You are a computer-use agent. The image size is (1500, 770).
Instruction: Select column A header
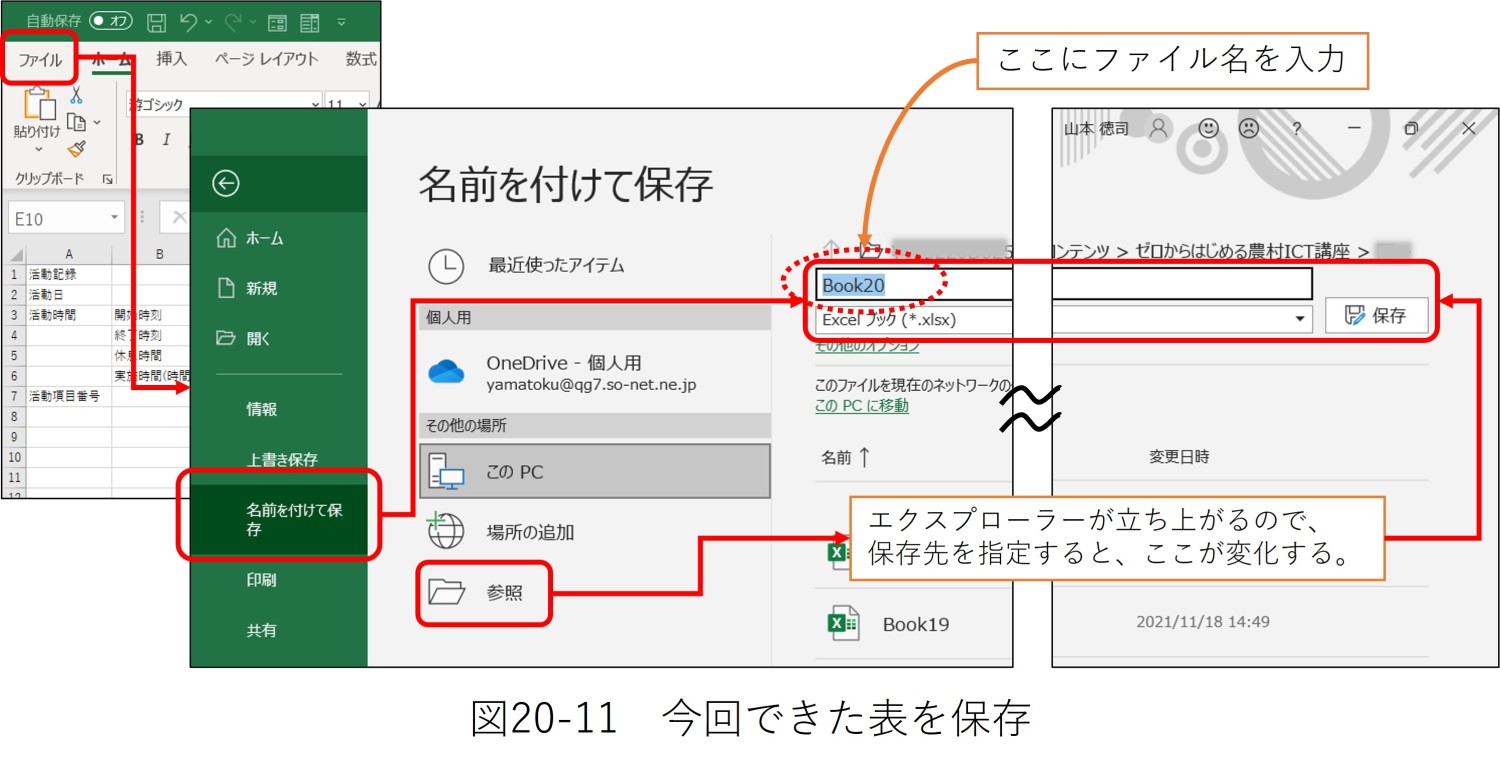(x=69, y=254)
